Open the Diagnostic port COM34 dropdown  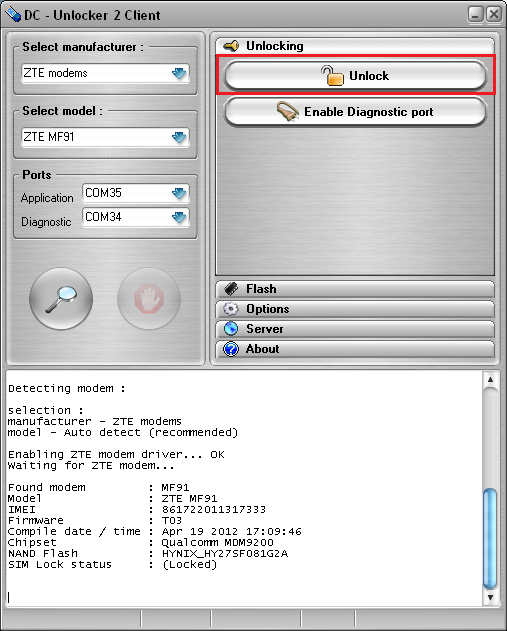coord(136,217)
